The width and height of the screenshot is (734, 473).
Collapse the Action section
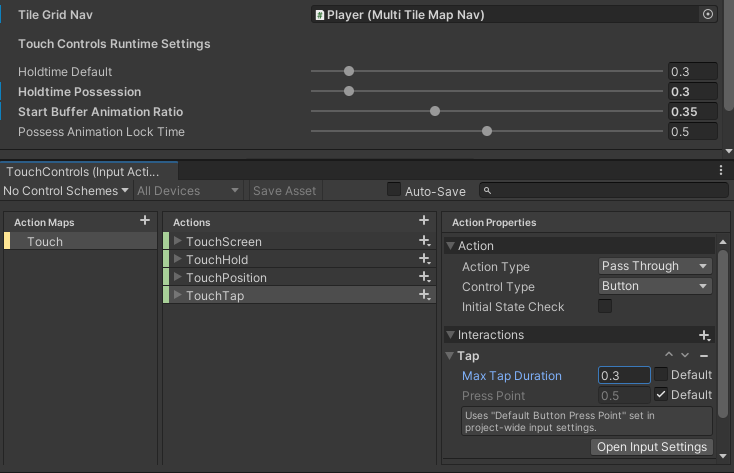pos(450,246)
